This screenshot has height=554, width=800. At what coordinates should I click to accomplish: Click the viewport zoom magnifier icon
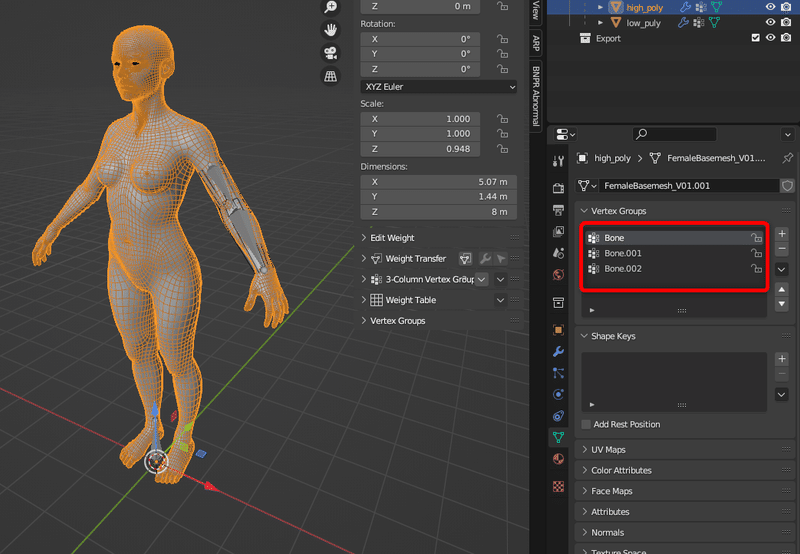[331, 7]
